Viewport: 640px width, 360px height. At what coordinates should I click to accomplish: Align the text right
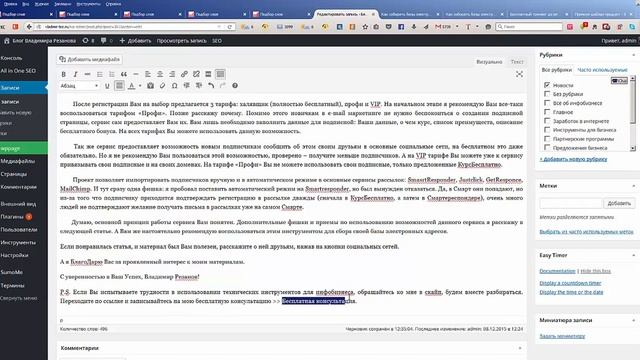coord(172,74)
